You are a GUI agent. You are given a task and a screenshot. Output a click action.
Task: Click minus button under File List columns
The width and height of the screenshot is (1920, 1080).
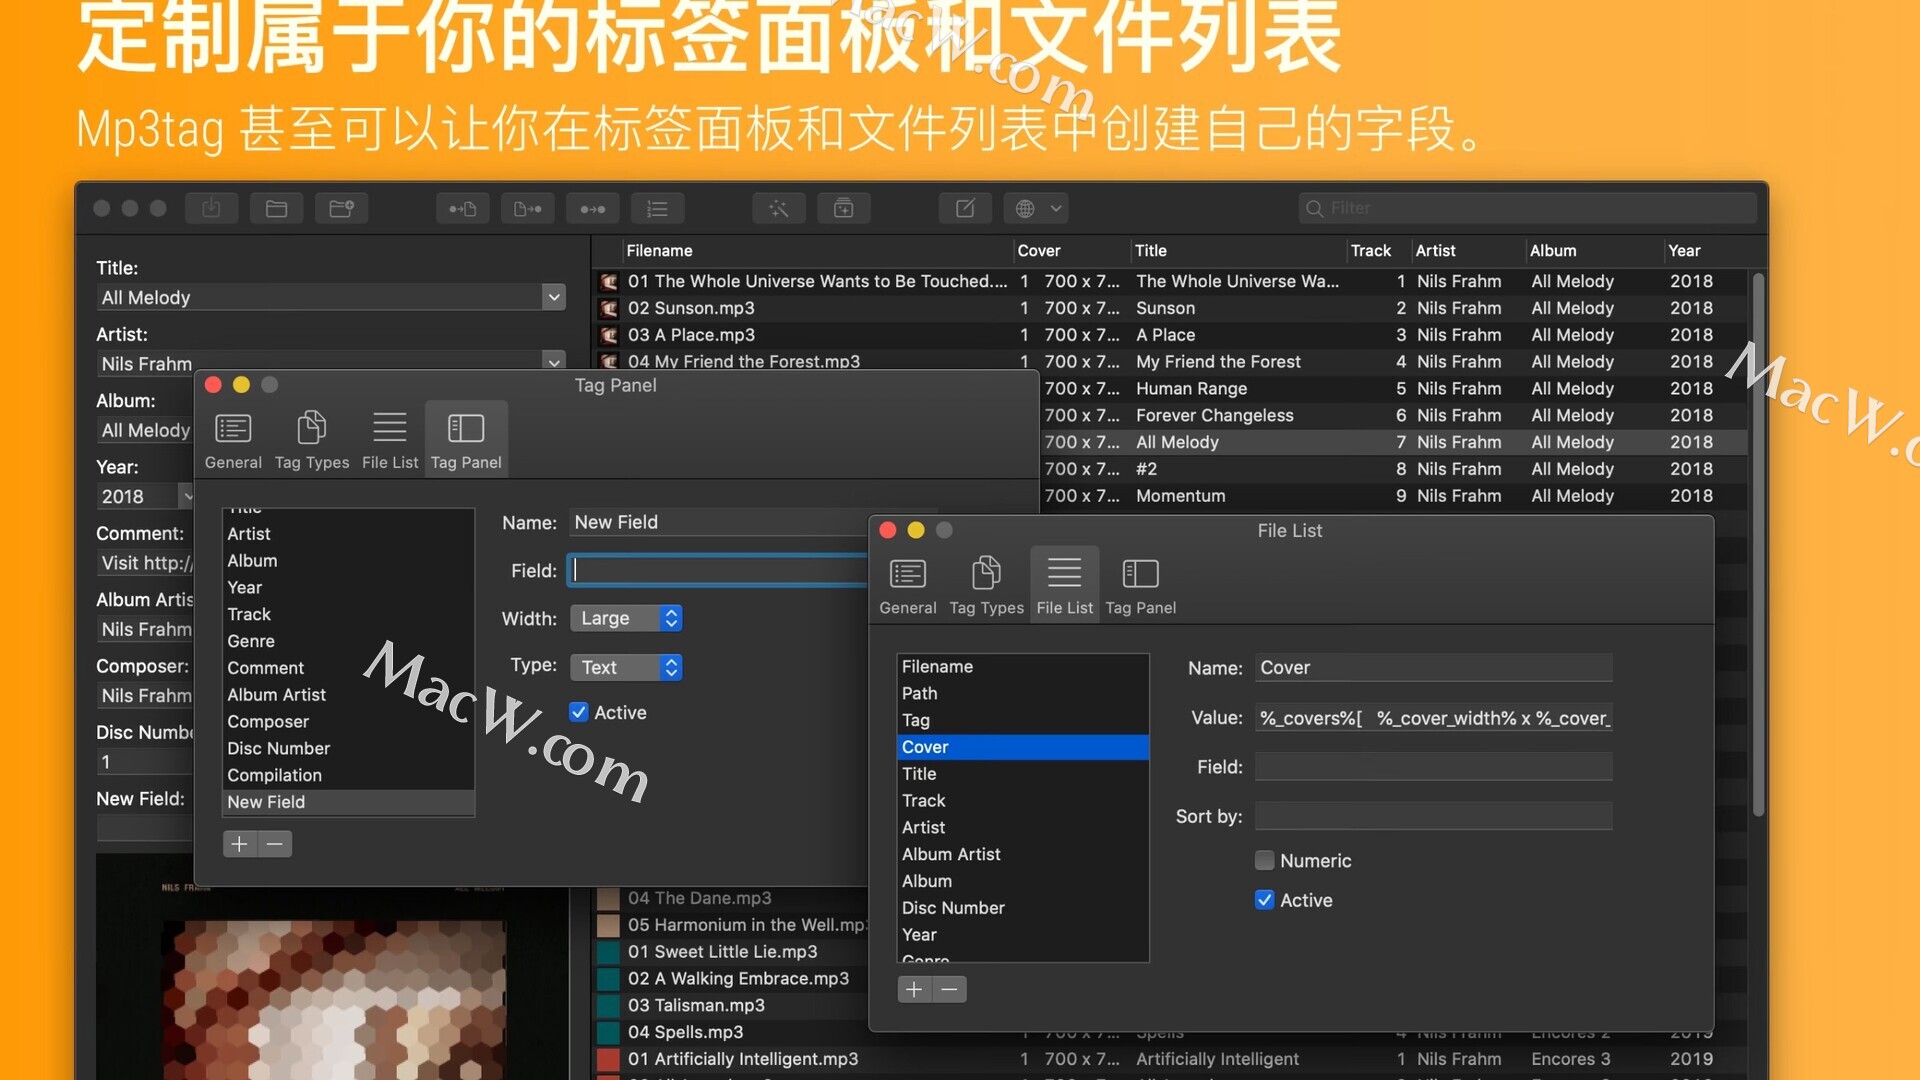(950, 989)
